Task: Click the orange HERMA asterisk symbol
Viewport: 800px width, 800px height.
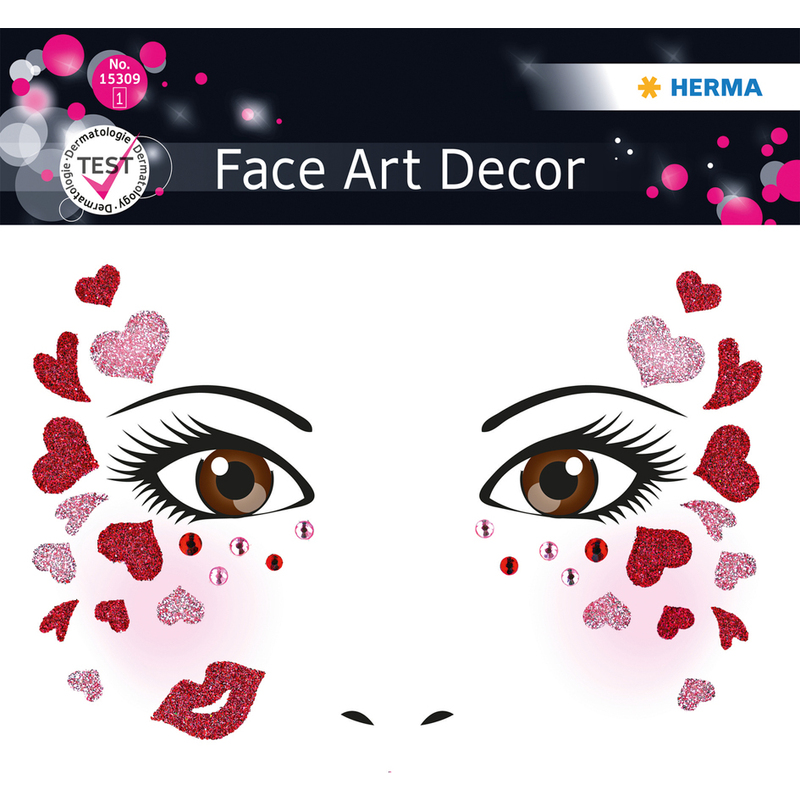Action: [x=649, y=87]
